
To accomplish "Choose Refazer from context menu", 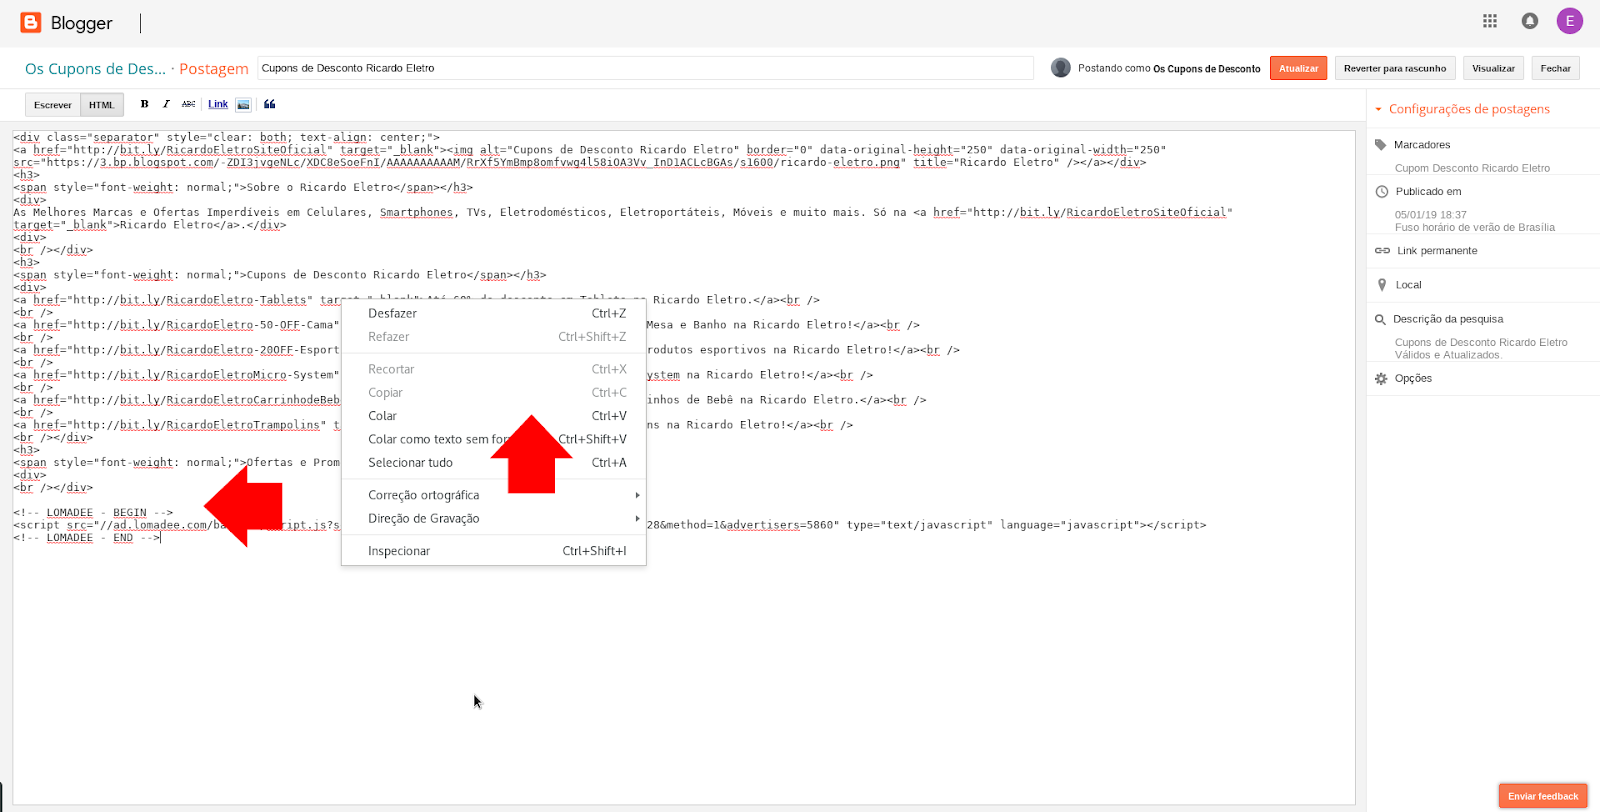I will [494, 337].
